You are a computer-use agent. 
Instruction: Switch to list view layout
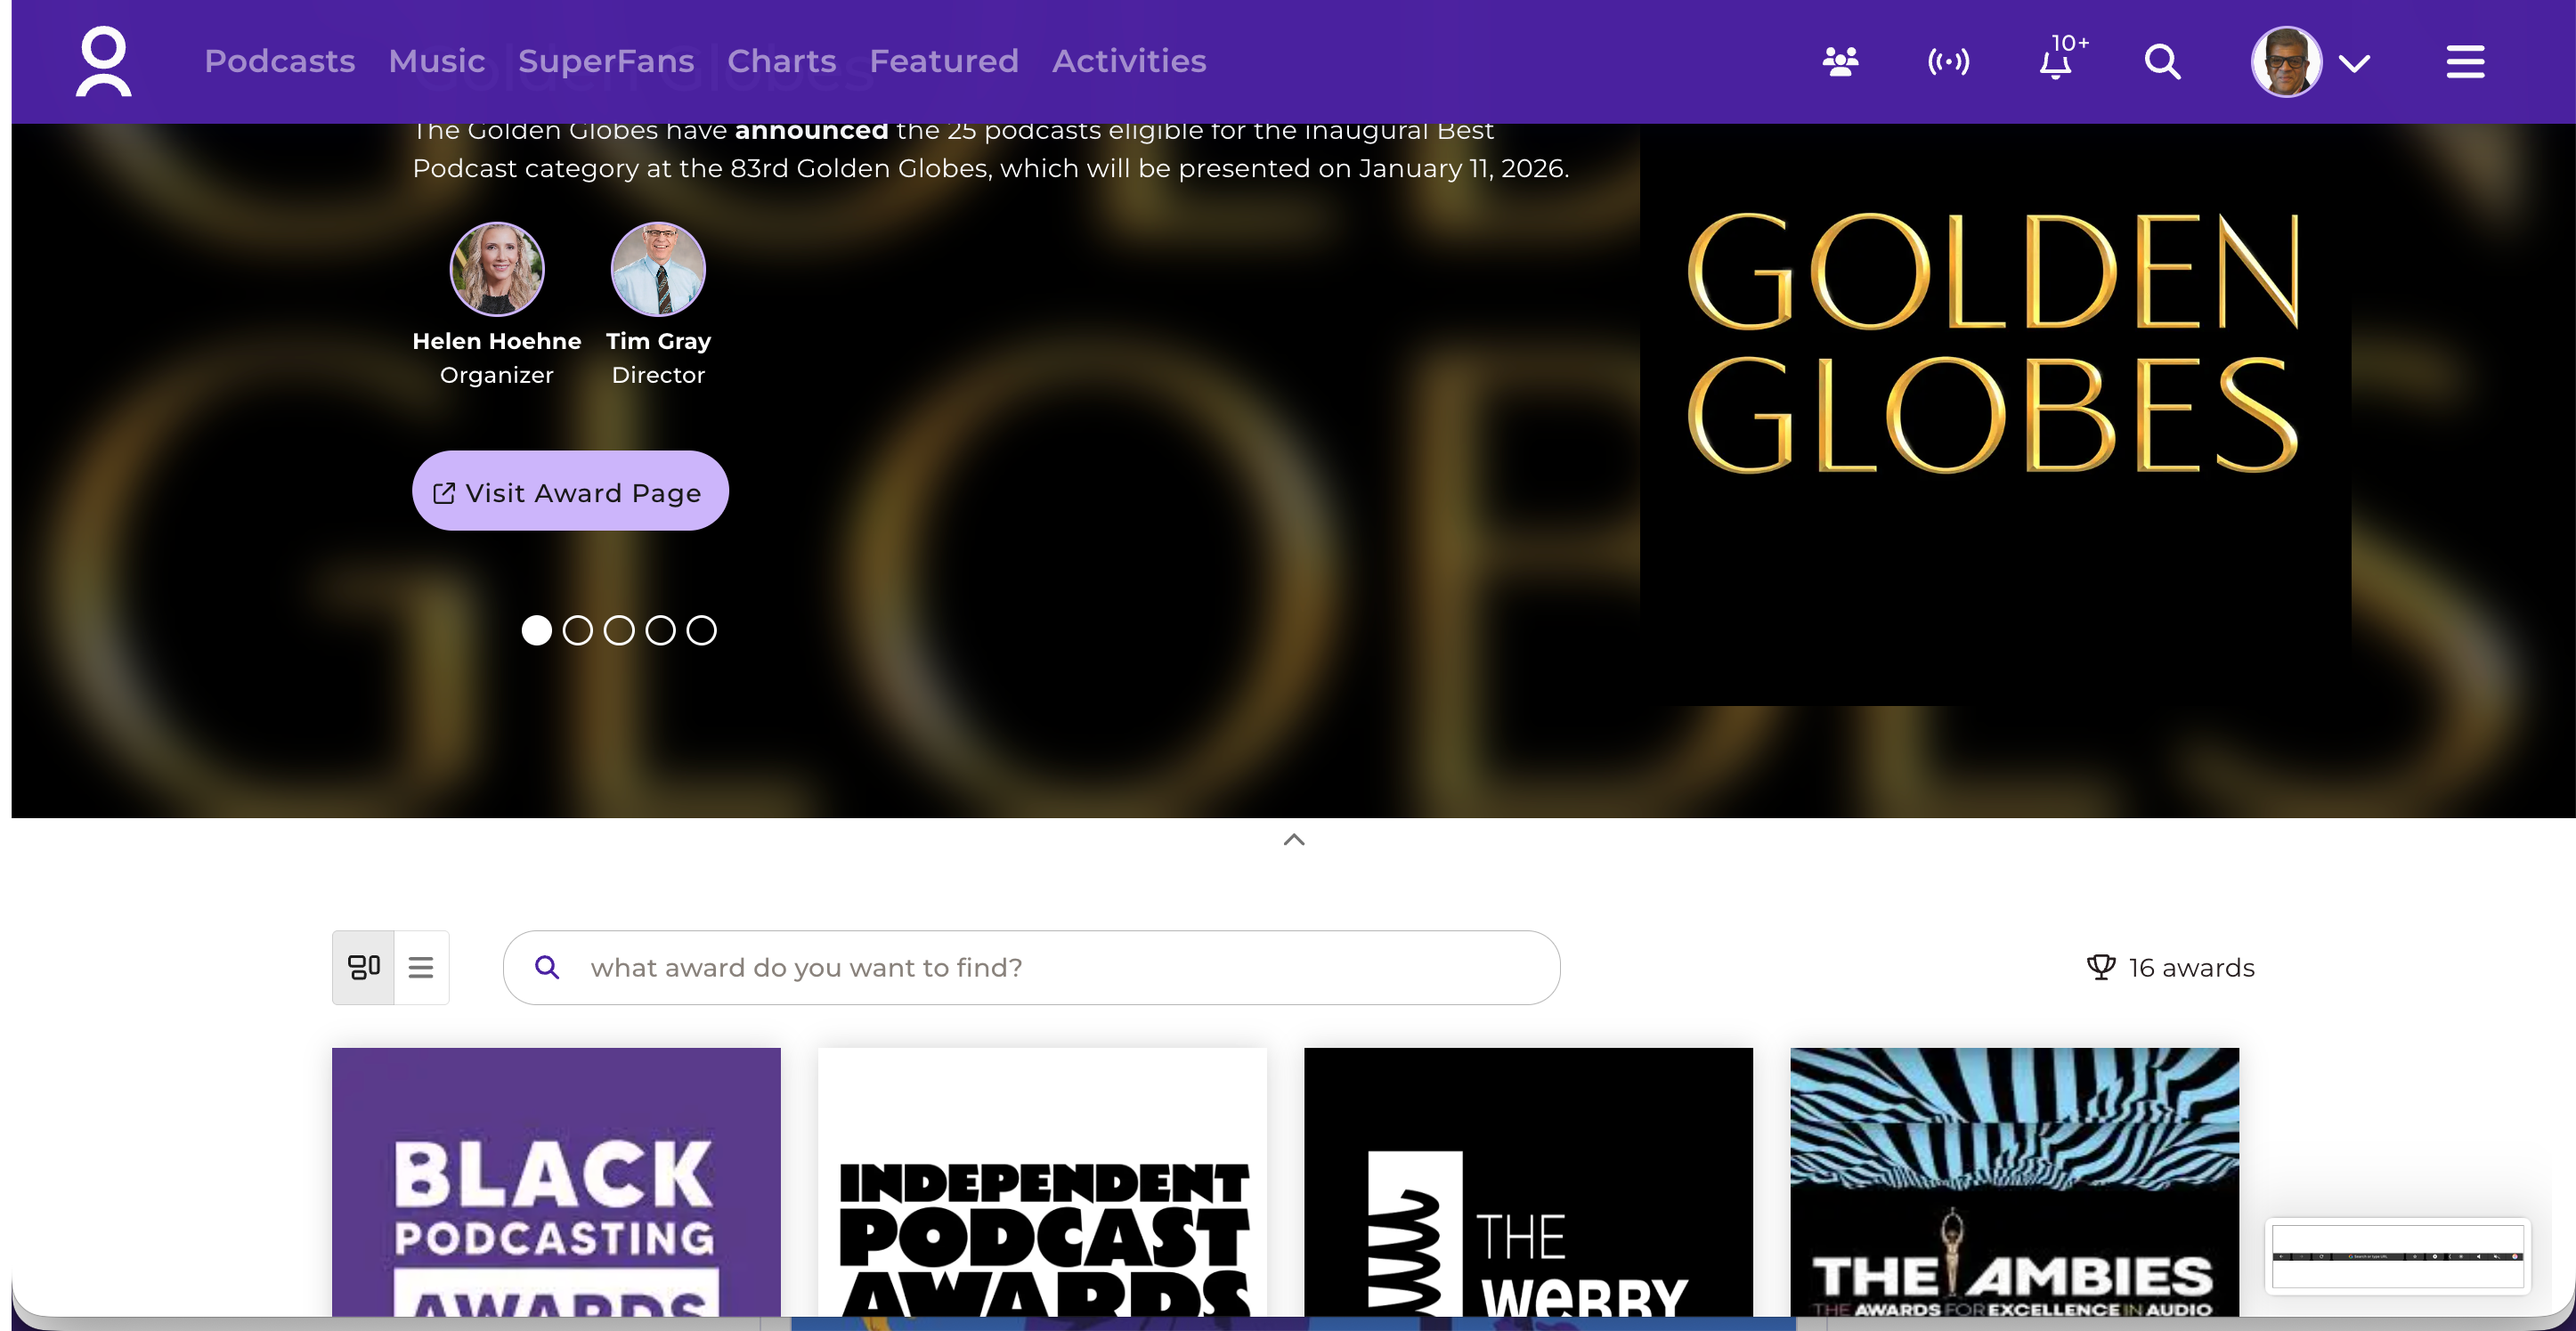pos(421,967)
